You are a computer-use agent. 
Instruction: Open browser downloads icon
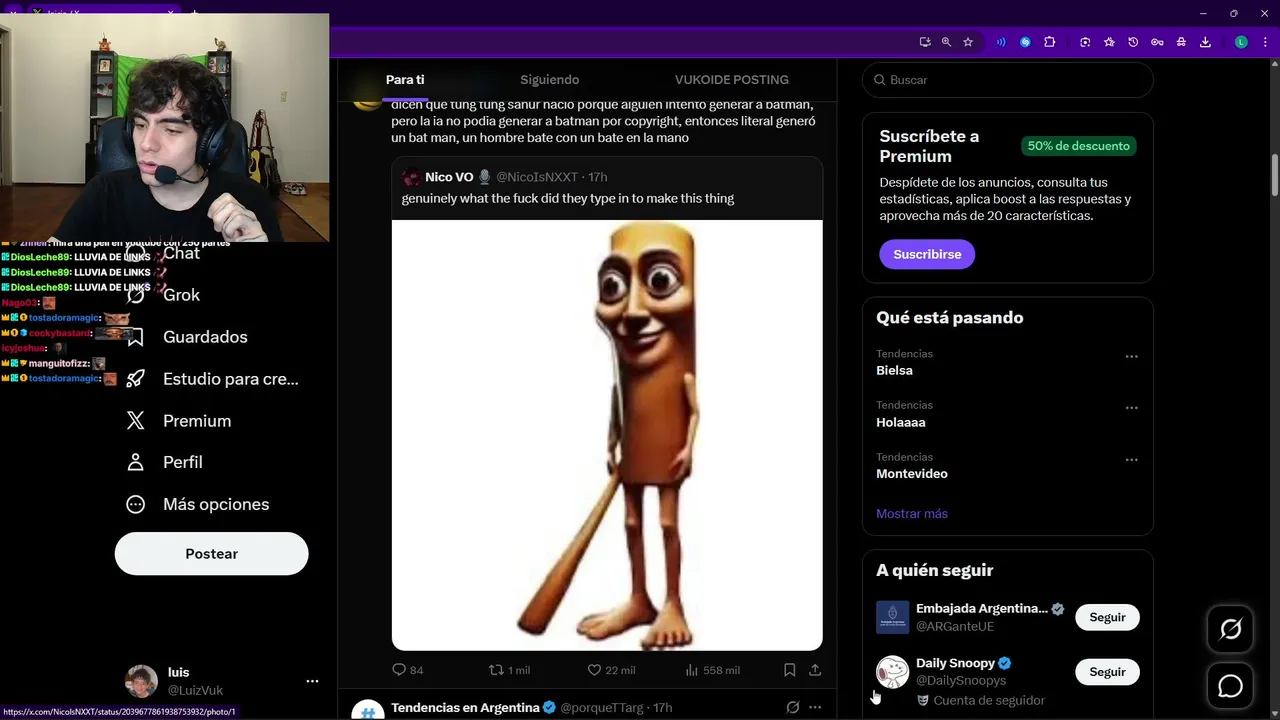(1205, 42)
